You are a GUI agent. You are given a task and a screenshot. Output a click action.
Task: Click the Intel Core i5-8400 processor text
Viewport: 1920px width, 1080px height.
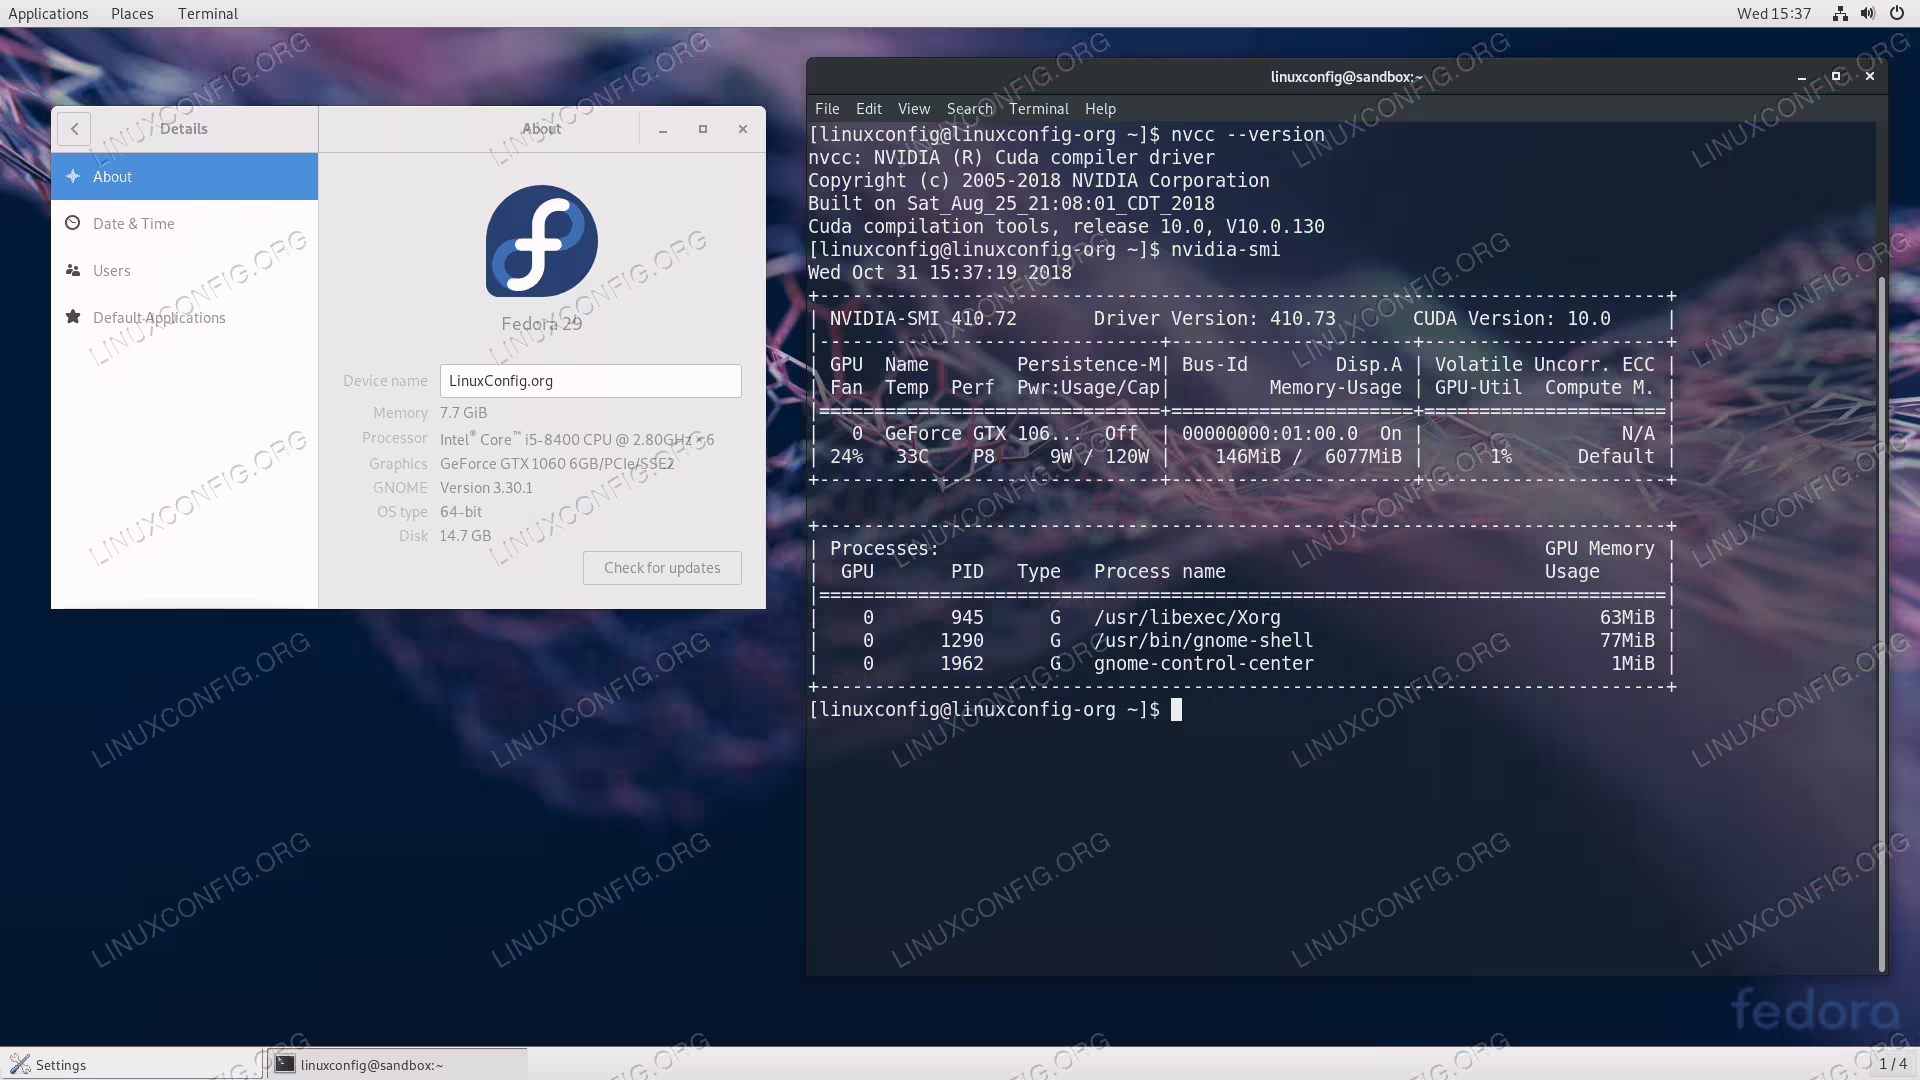click(577, 439)
